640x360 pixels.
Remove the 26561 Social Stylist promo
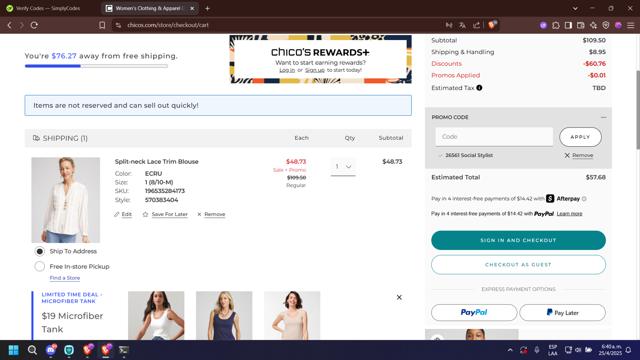(x=579, y=155)
